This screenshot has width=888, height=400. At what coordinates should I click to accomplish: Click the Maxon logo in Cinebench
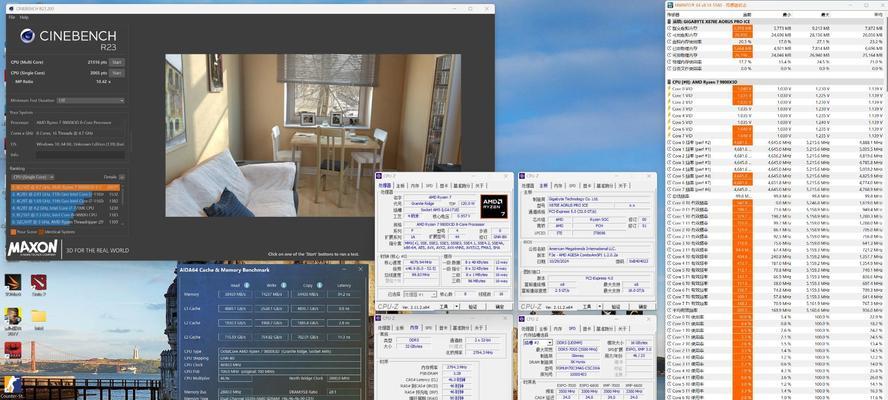point(33,248)
